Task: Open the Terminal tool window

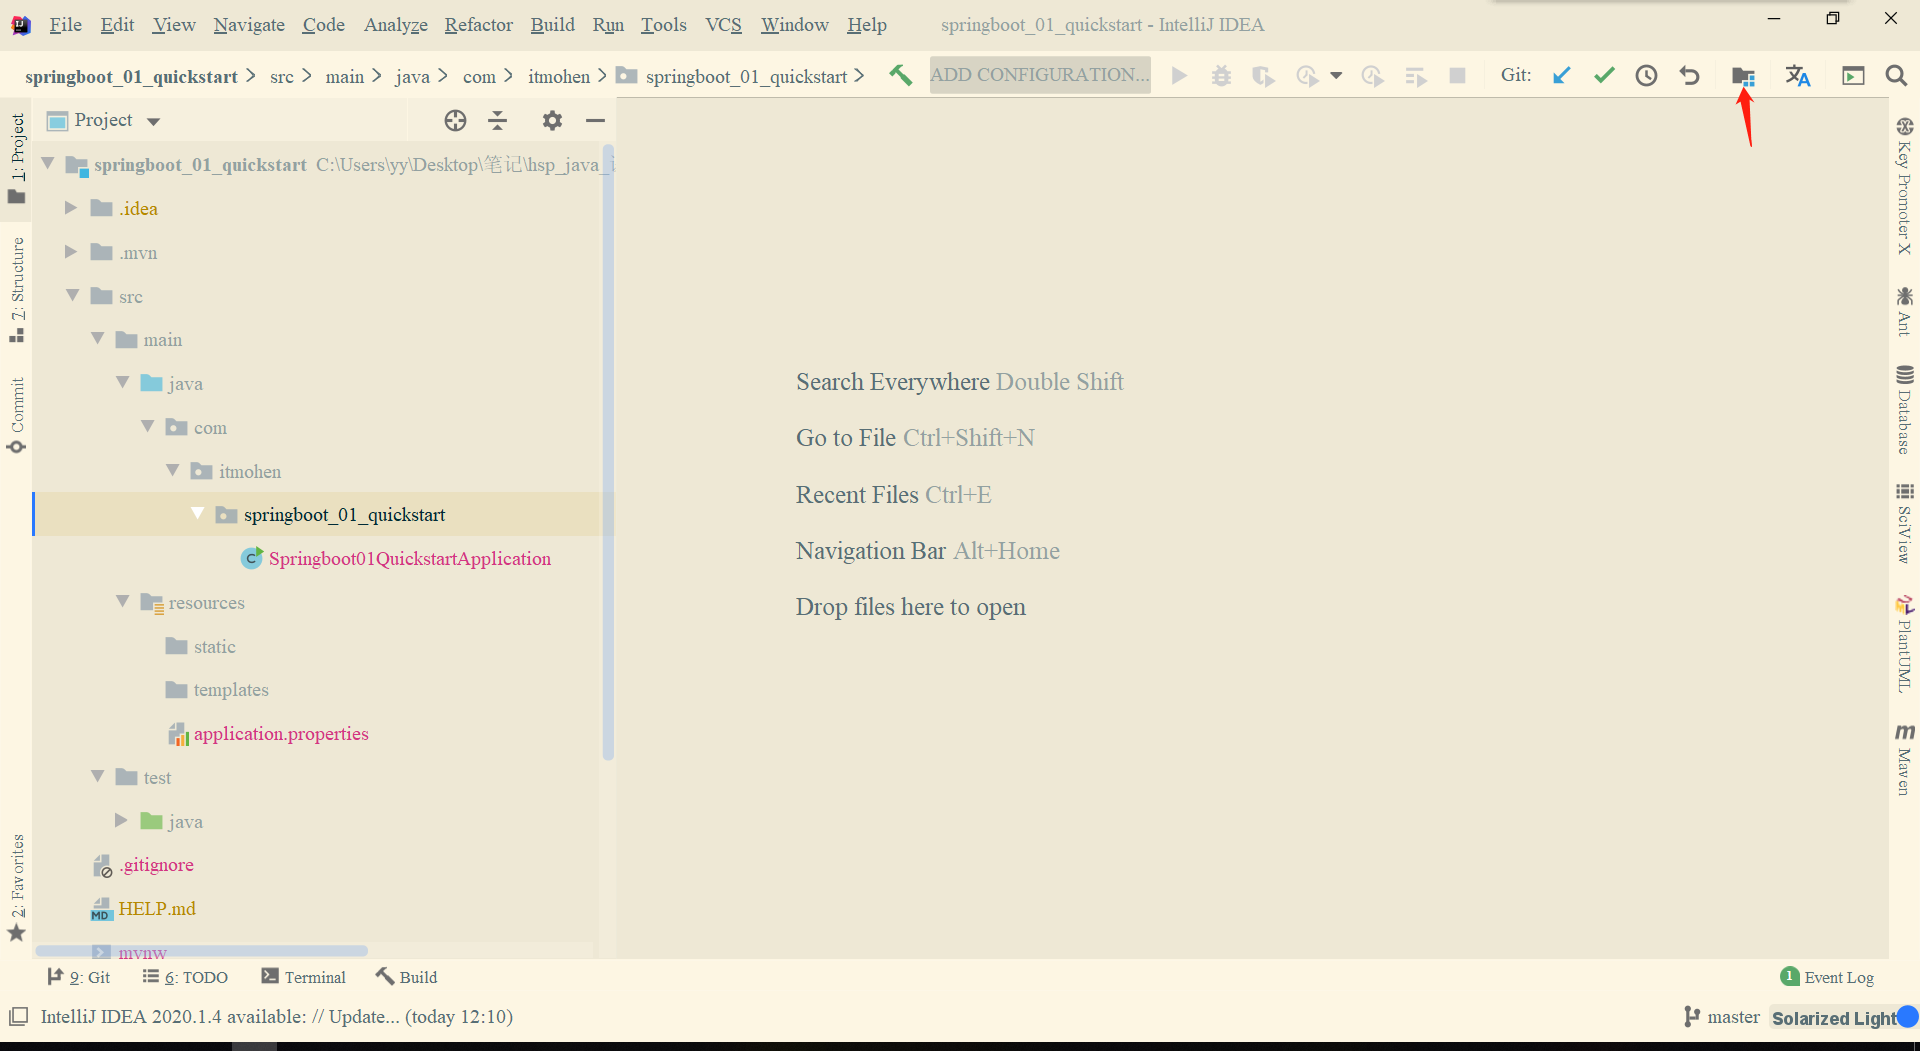Action: (303, 977)
